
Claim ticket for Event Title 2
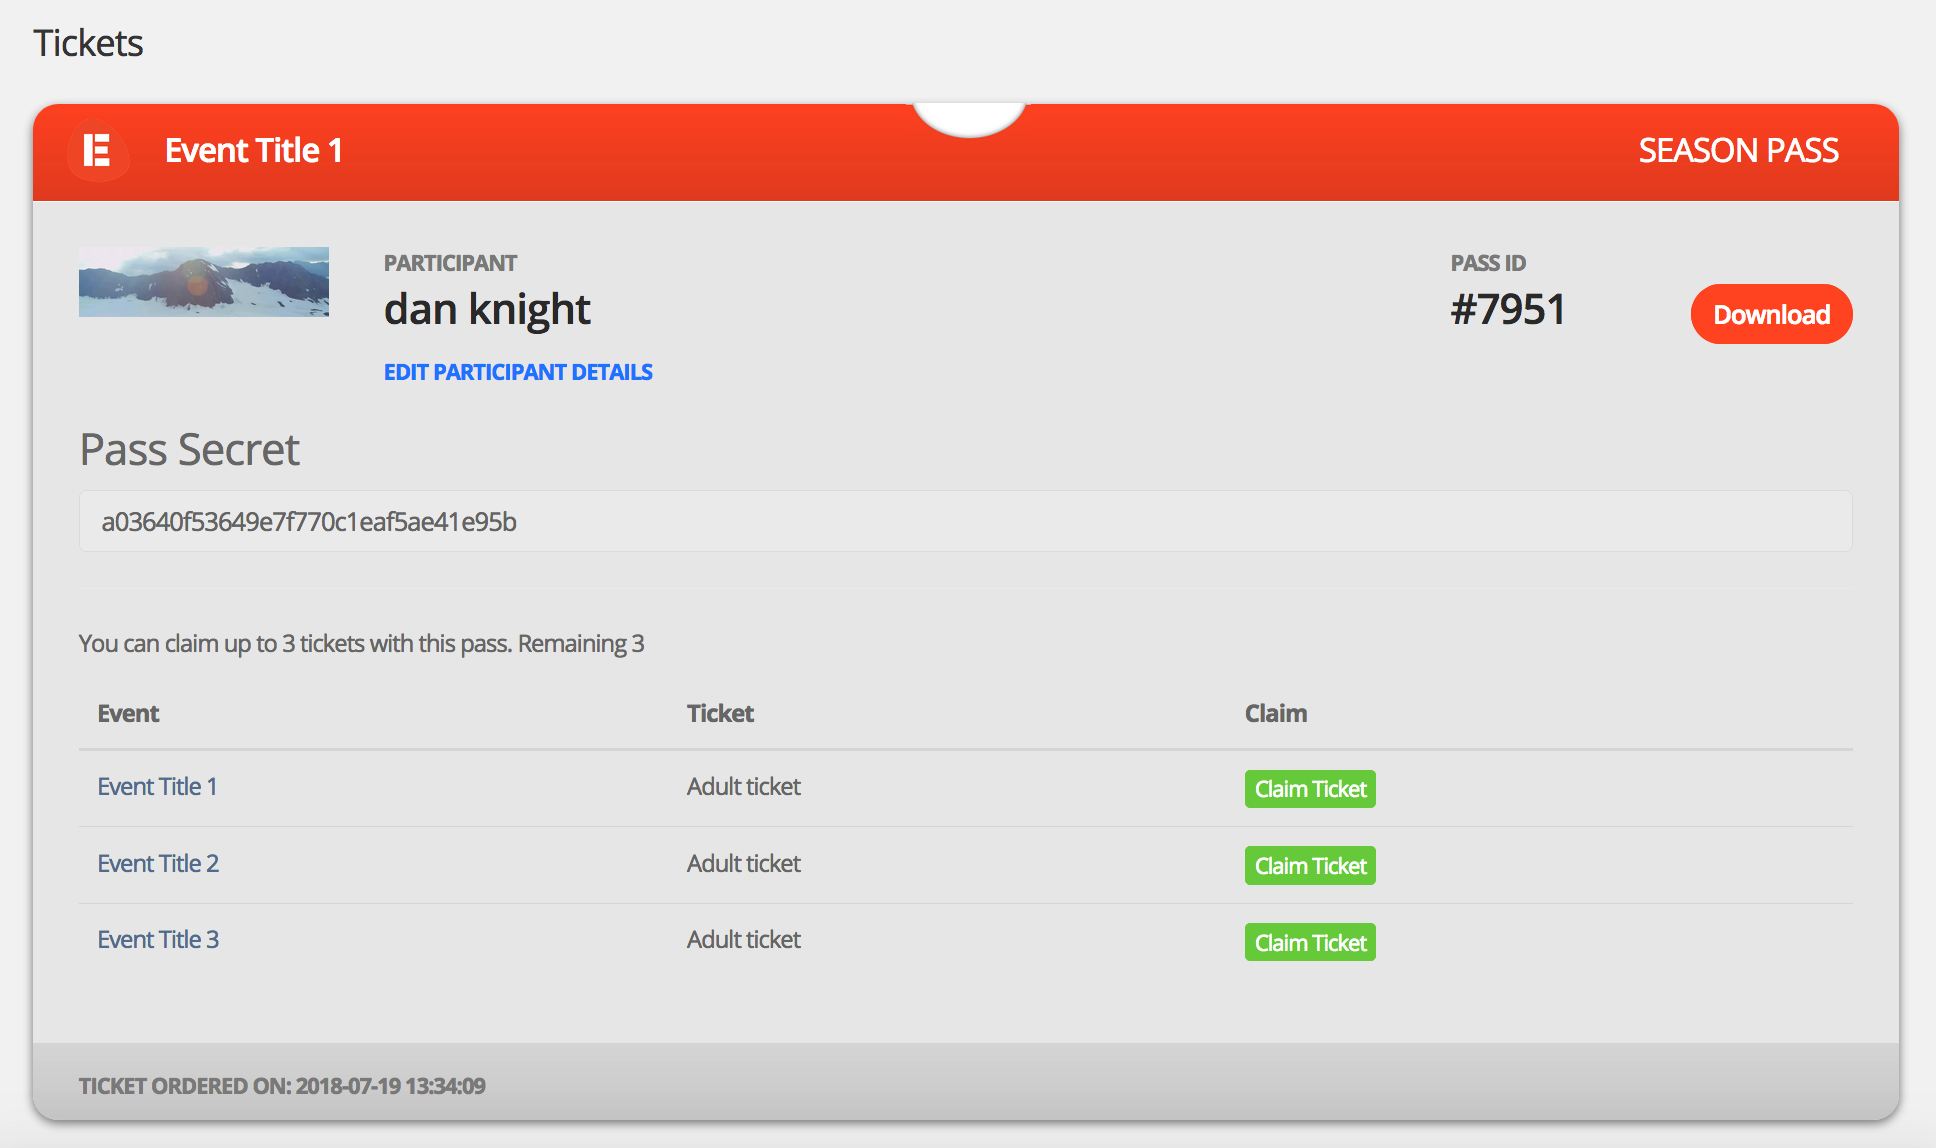(x=1309, y=866)
